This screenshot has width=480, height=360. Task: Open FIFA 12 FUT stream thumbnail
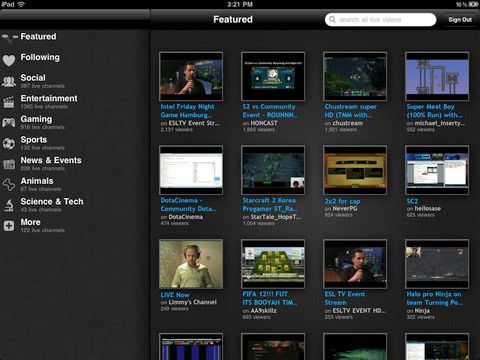[273, 264]
